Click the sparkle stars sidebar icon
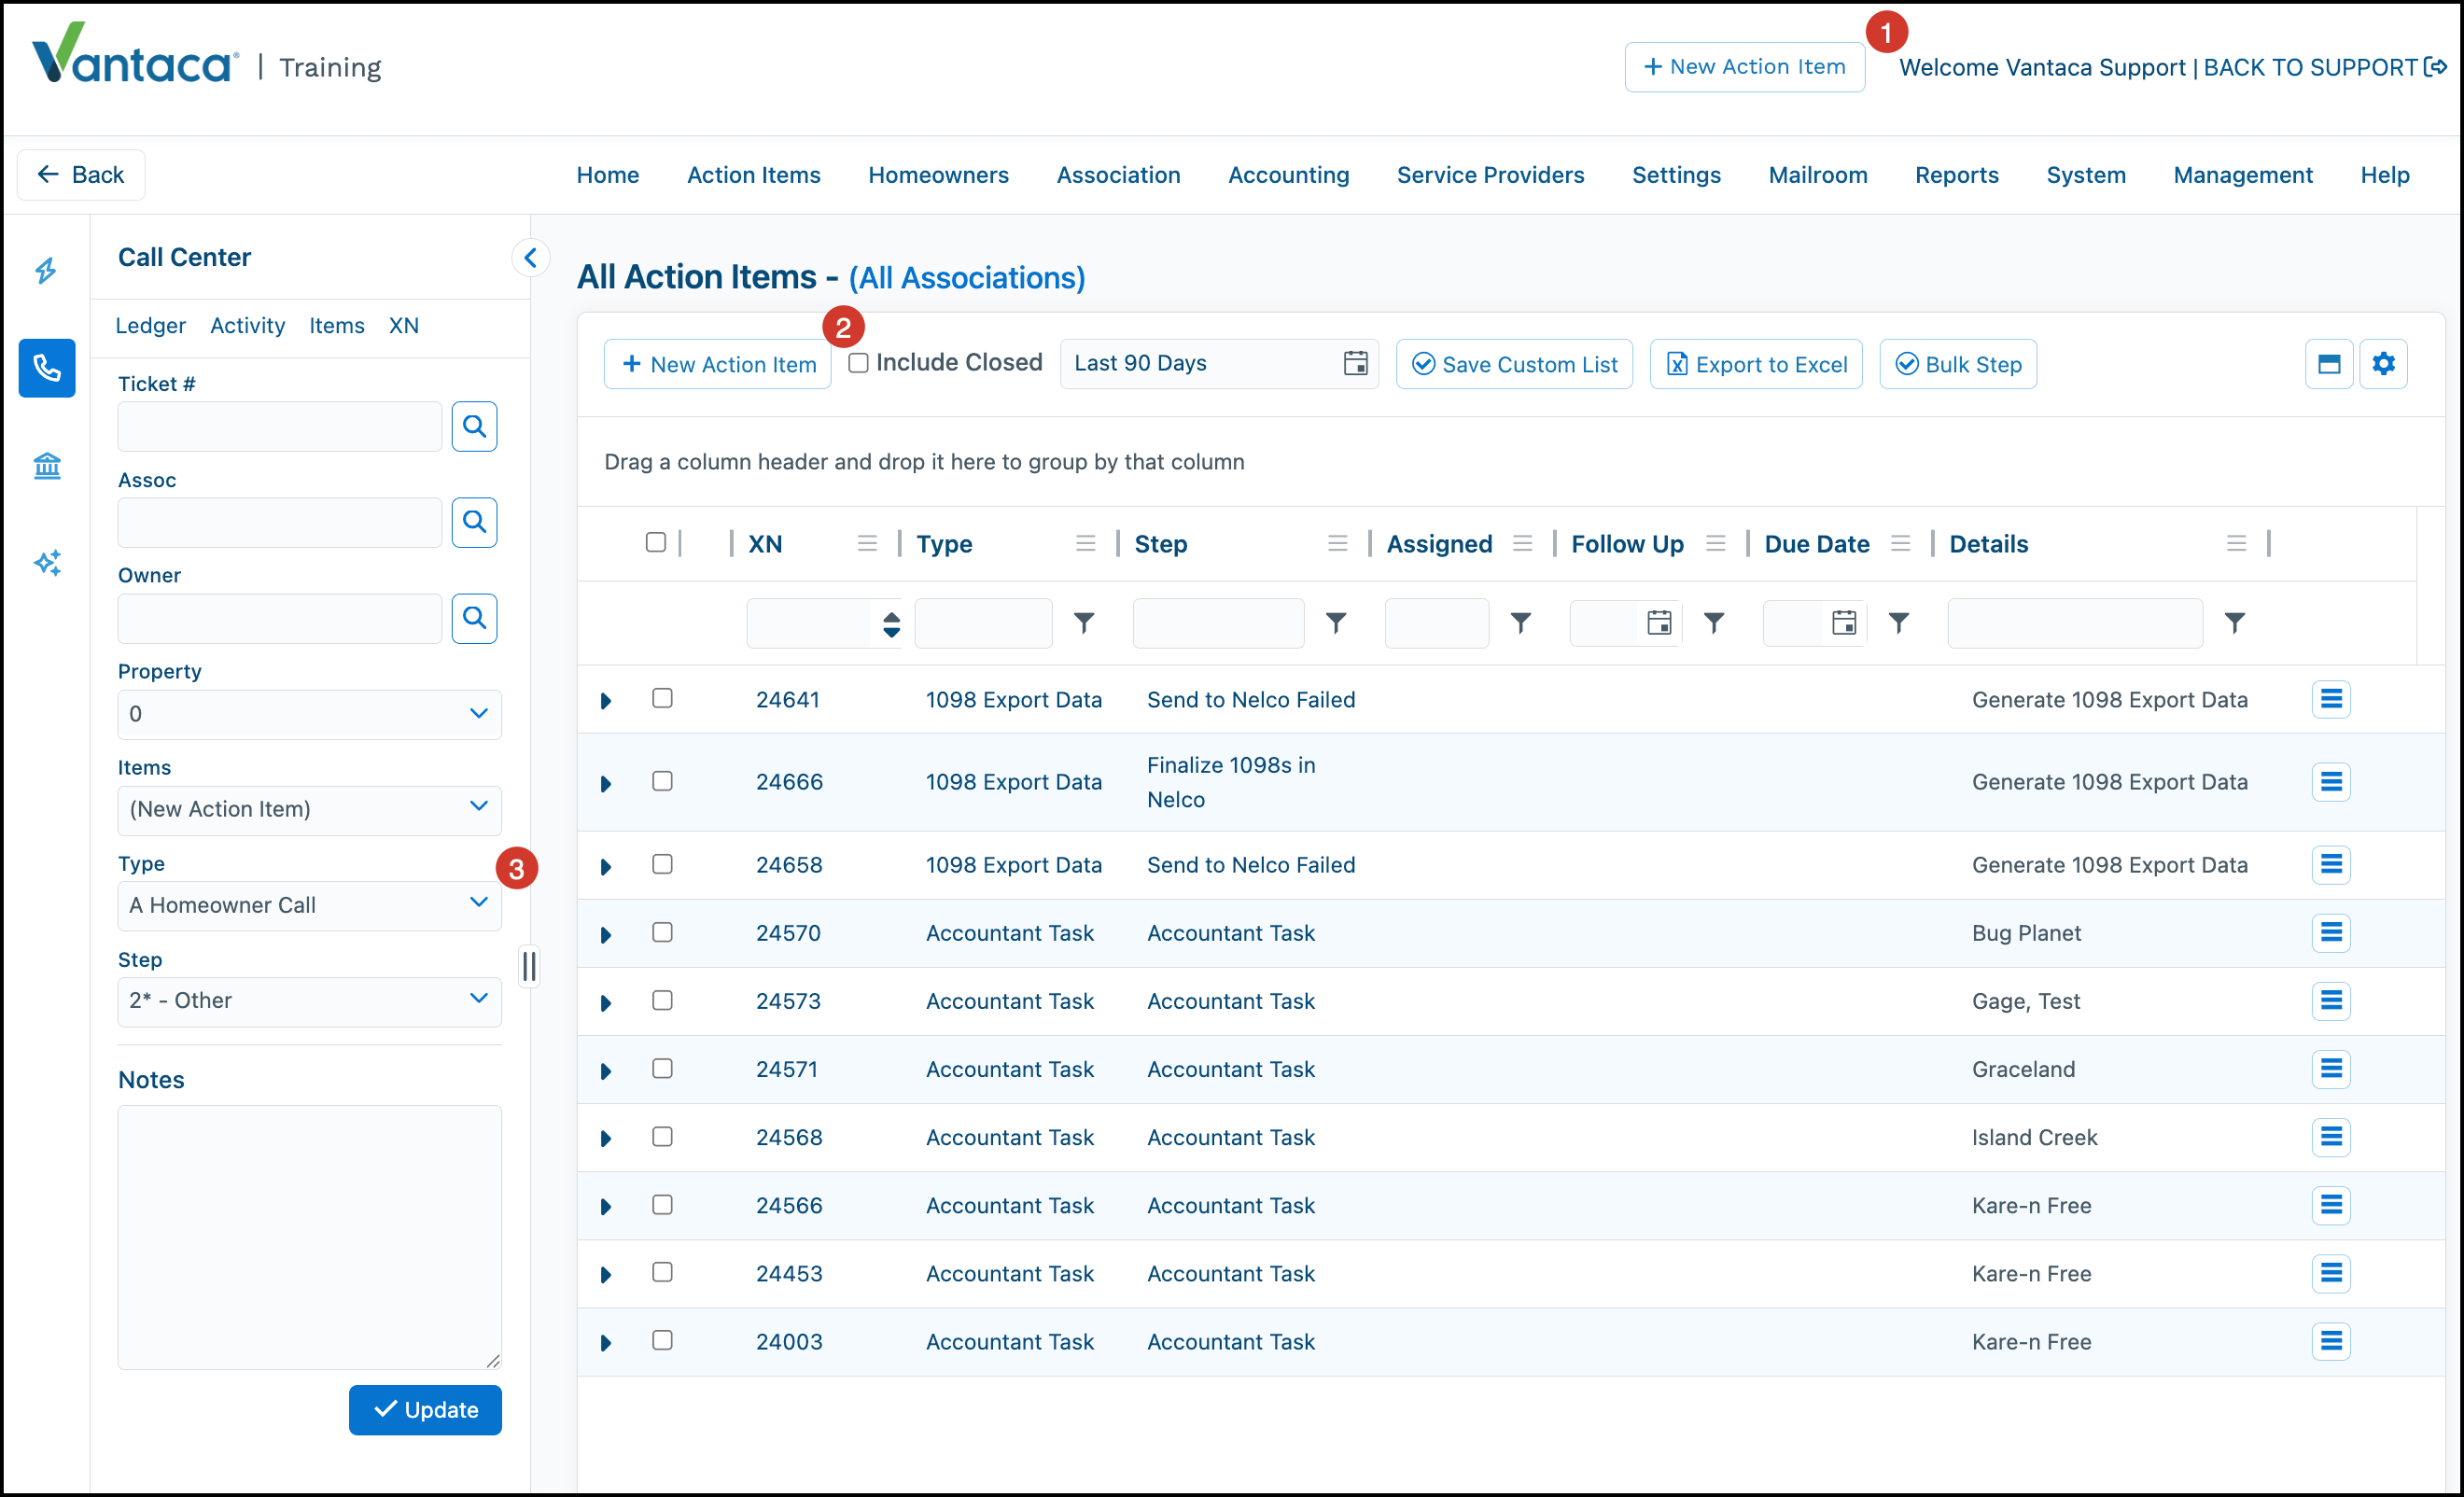This screenshot has width=2464, height=1497. [x=47, y=562]
